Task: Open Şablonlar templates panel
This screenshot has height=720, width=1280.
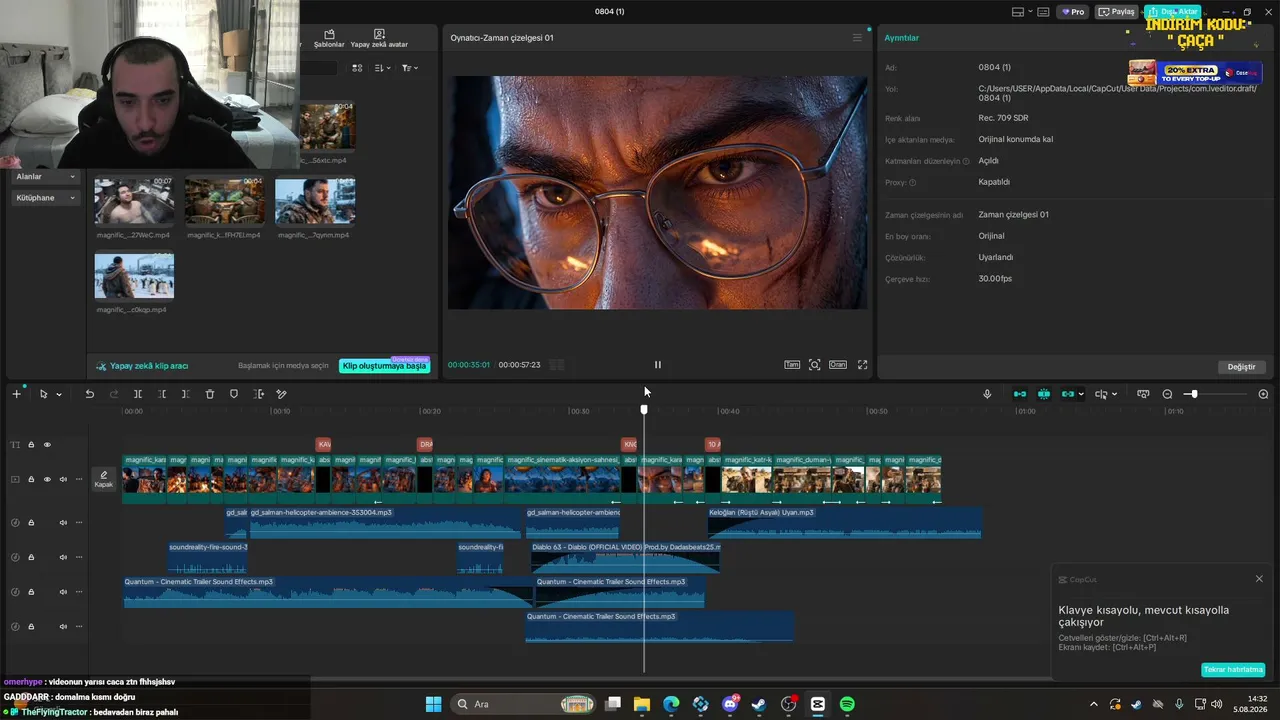Action: click(329, 39)
